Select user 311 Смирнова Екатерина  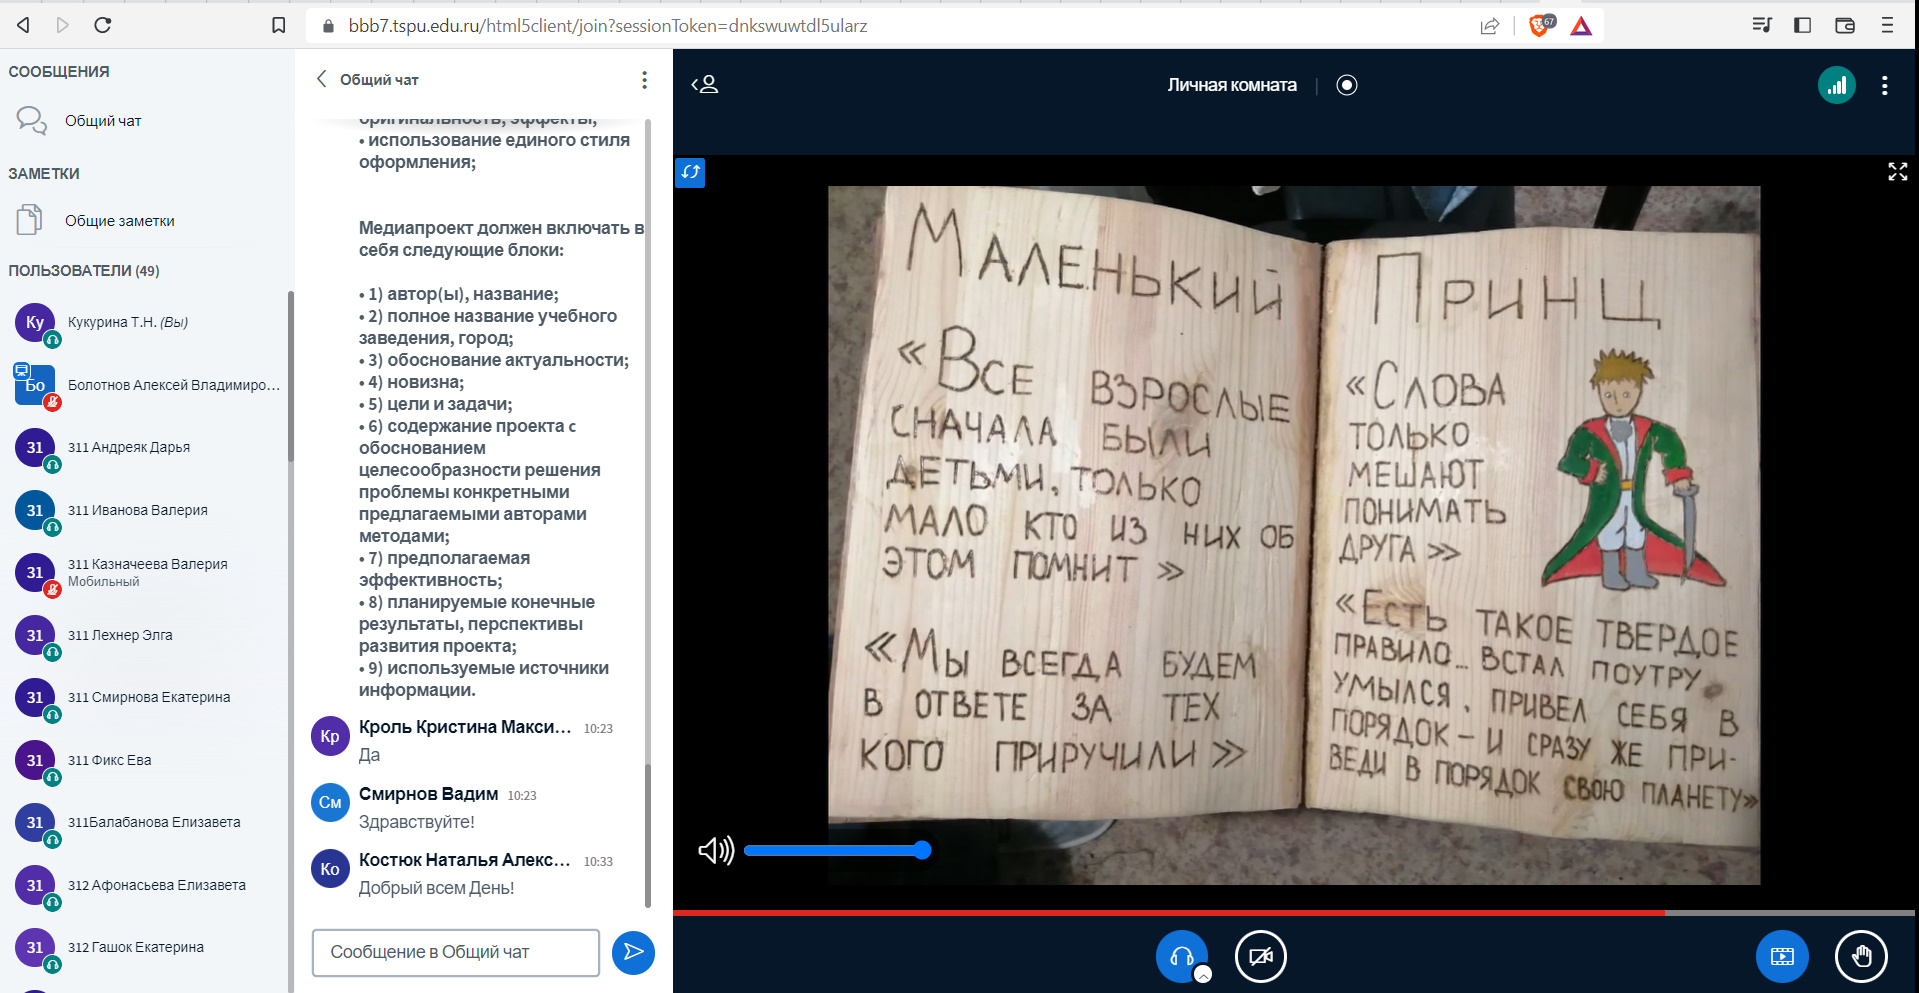146,697
